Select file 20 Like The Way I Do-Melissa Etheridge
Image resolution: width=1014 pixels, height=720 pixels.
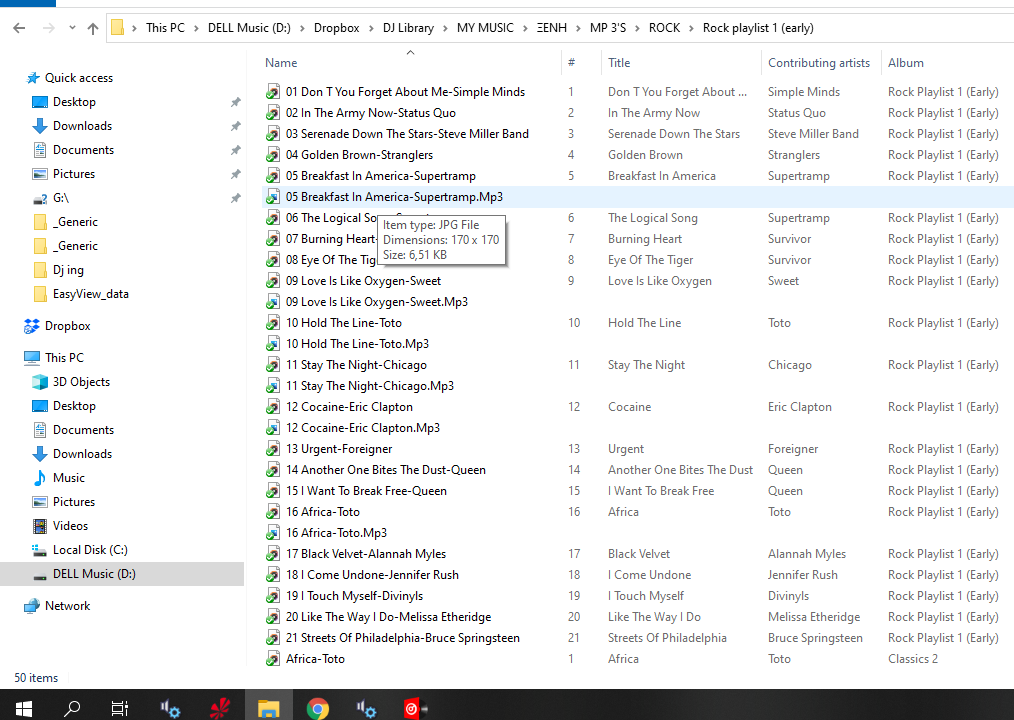(x=389, y=616)
